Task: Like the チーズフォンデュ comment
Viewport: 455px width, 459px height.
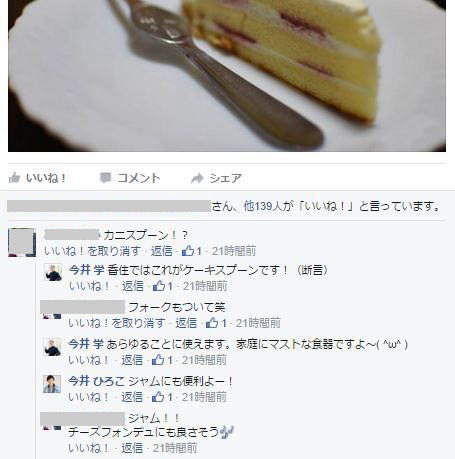Action: click(88, 448)
